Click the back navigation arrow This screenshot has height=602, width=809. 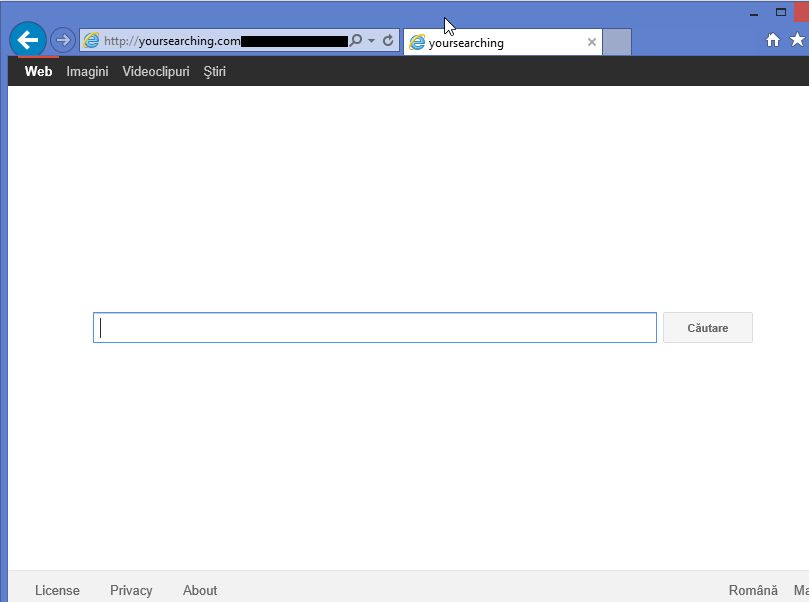27,40
